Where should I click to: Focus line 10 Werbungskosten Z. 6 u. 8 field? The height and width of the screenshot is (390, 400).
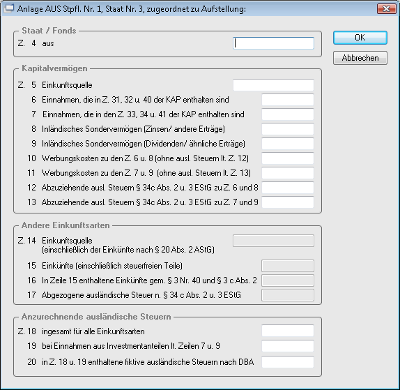click(x=288, y=158)
